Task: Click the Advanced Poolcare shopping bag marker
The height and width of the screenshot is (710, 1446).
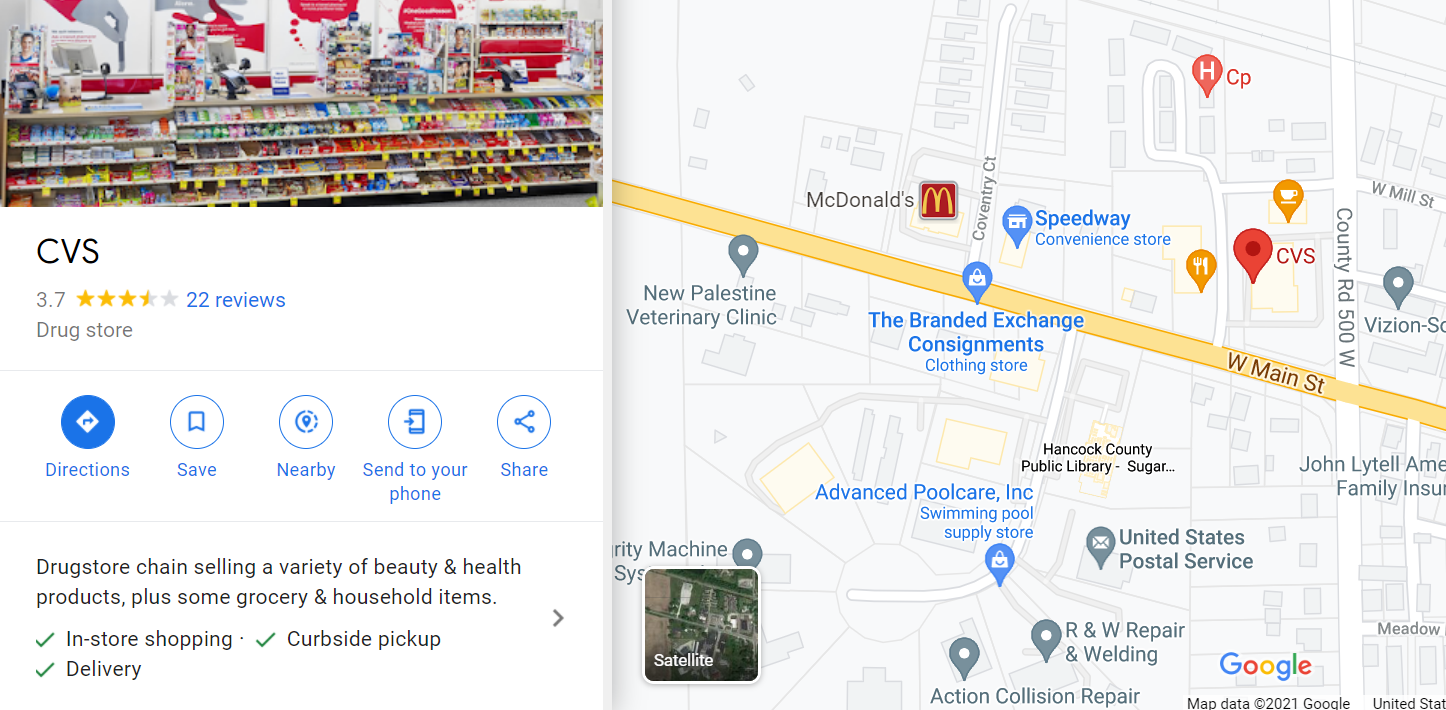Action: click(x=999, y=566)
